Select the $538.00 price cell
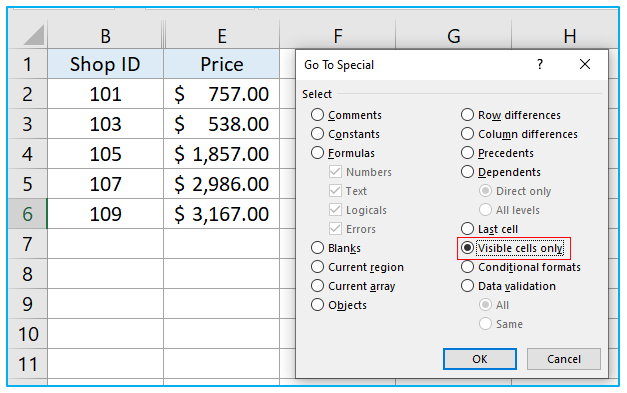The image size is (627, 393). point(222,124)
